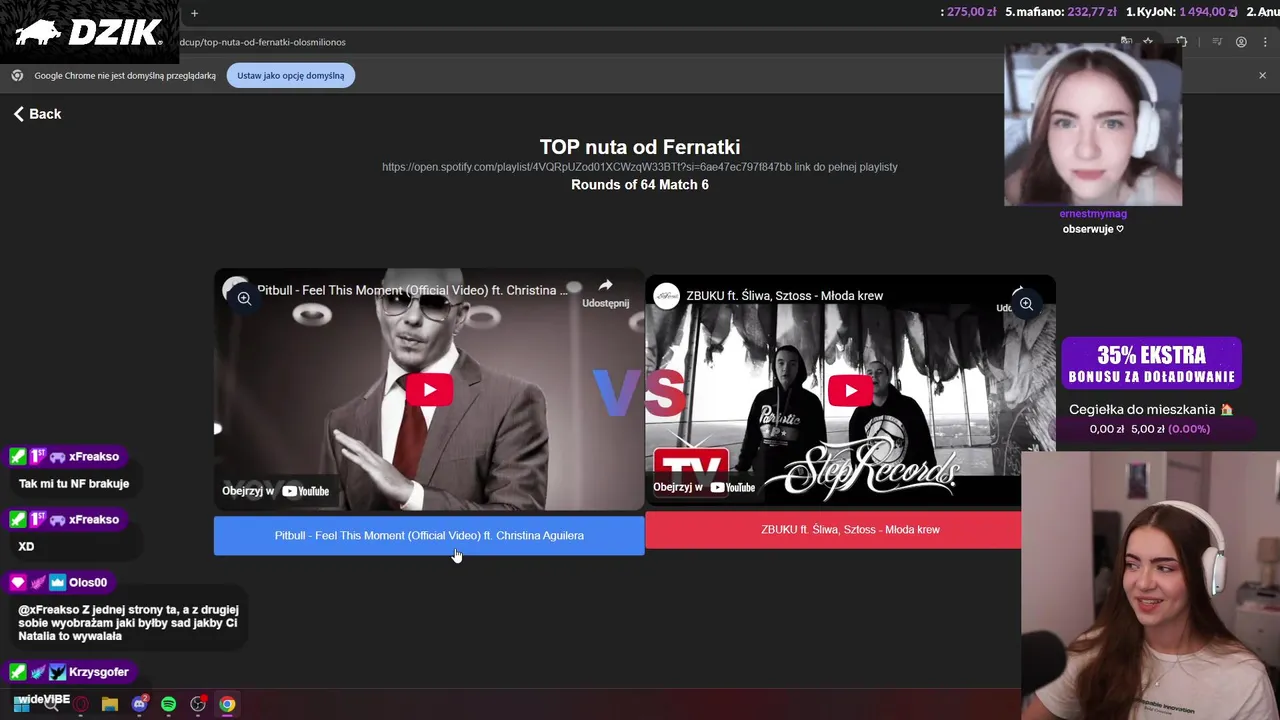Switch to Chrome in the taskbar
1280x720 pixels.
click(228, 705)
